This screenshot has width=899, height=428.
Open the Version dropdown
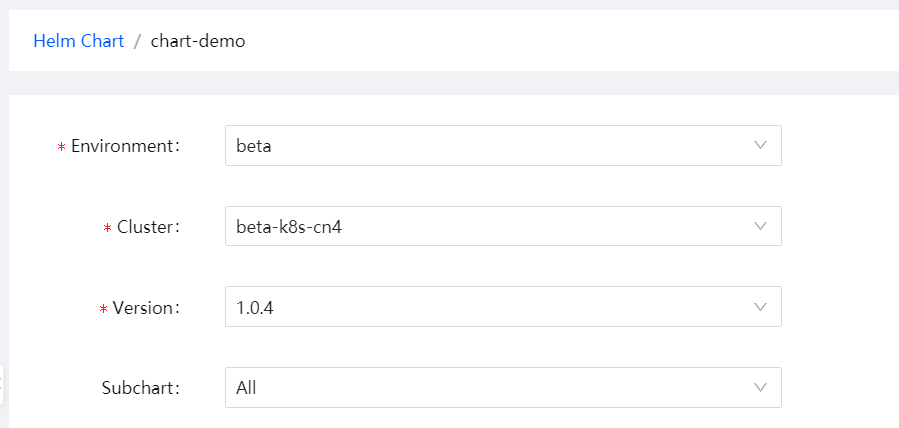point(502,307)
